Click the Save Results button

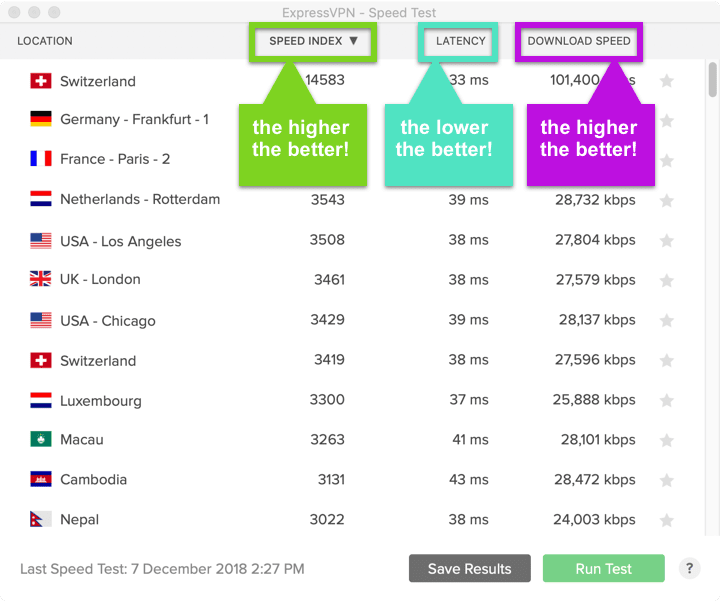469,569
